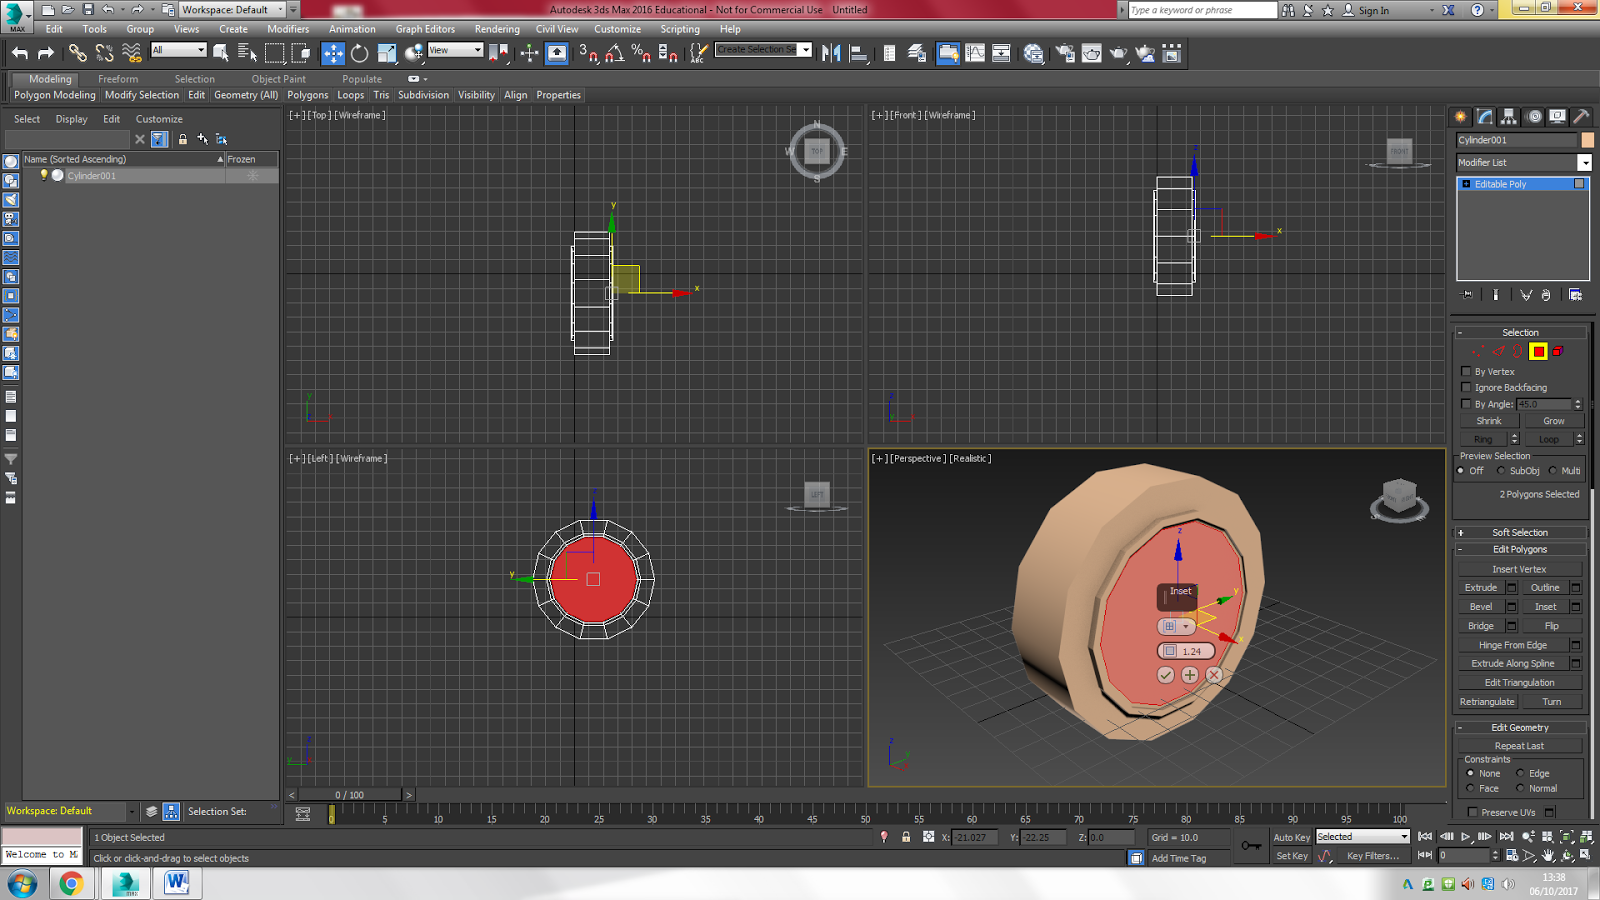1600x900 pixels.
Task: Click the Shrink selection button
Action: tap(1489, 421)
